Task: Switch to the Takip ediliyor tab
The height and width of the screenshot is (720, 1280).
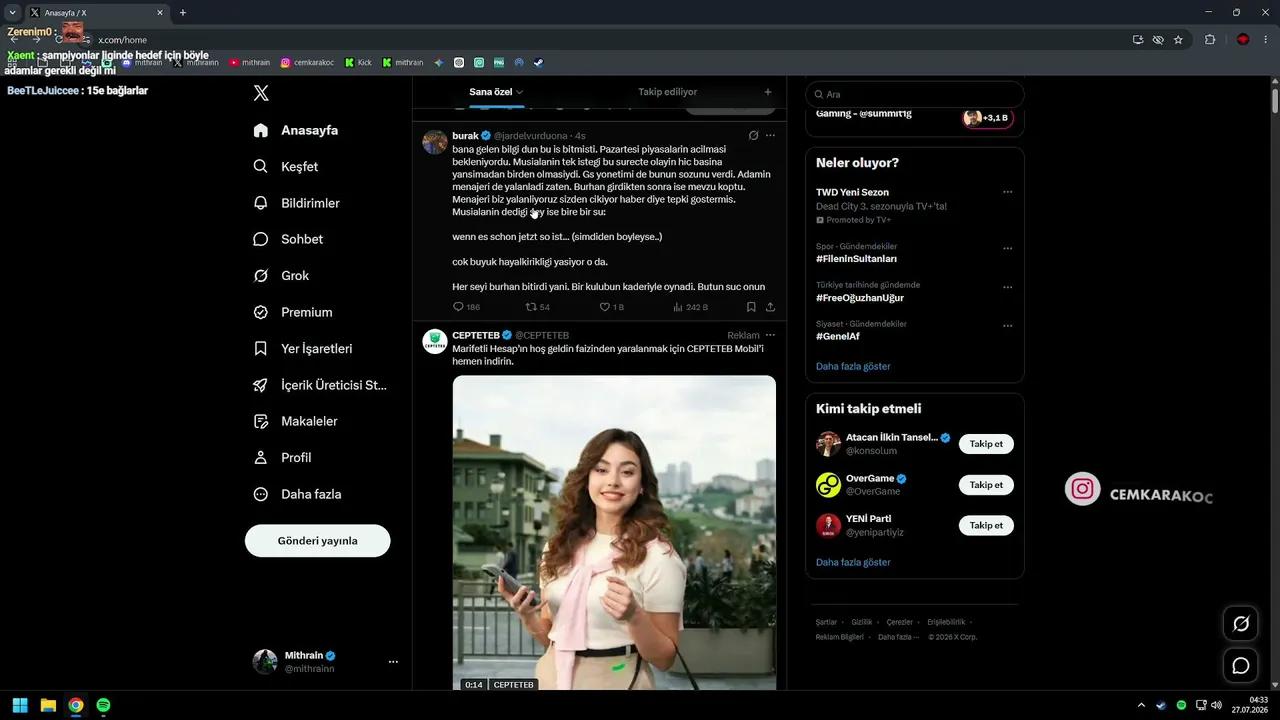Action: 667,92
